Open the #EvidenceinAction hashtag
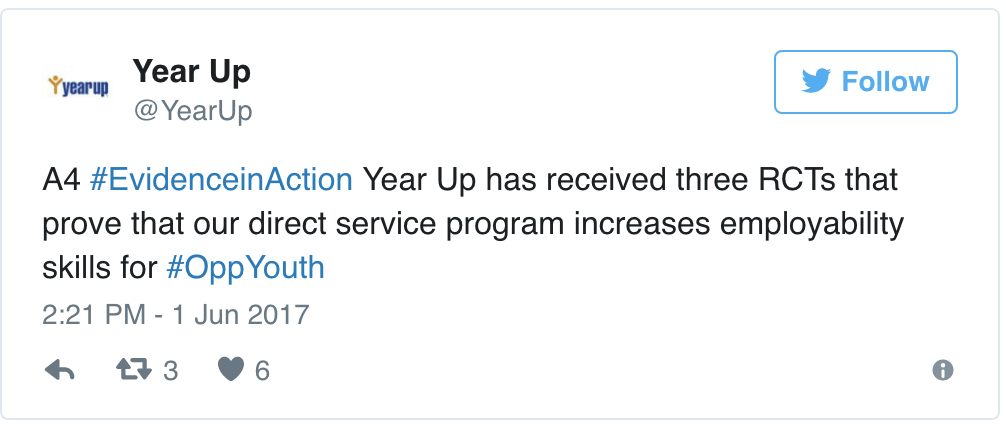The height and width of the screenshot is (424, 1006). 220,180
